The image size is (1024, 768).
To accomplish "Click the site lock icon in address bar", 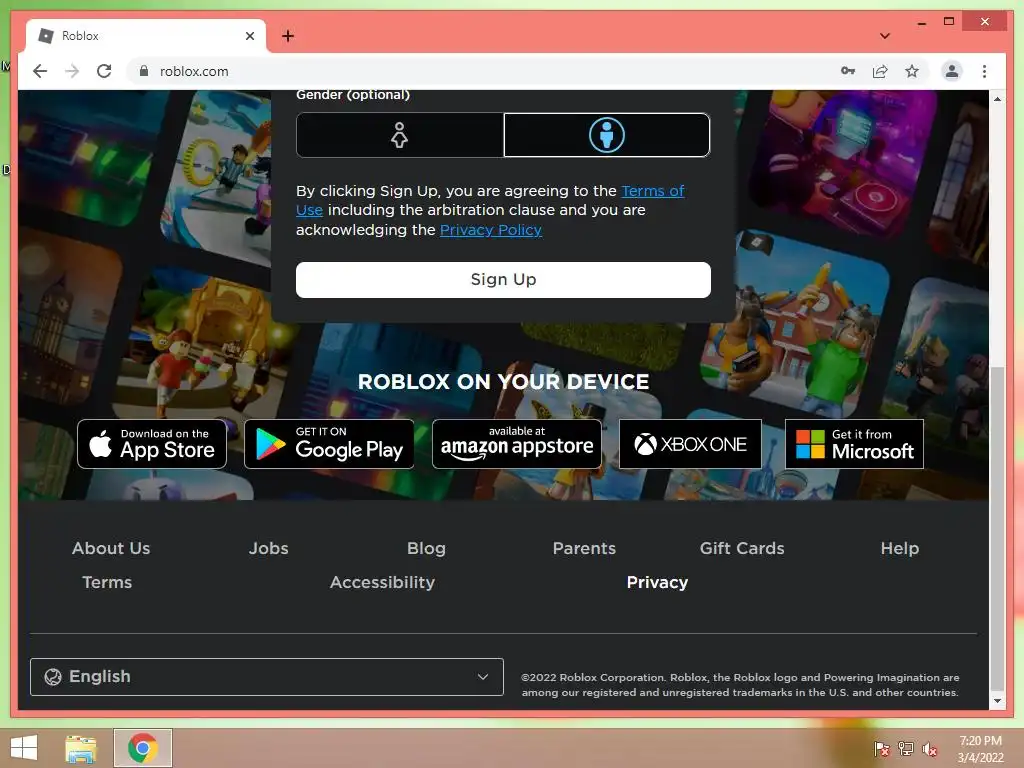I will pyautogui.click(x=144, y=71).
